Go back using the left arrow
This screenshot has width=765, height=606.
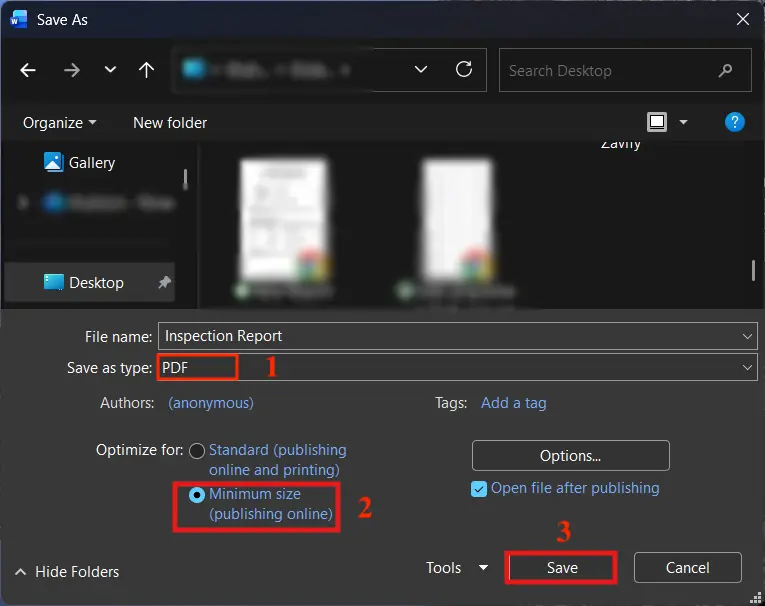28,70
